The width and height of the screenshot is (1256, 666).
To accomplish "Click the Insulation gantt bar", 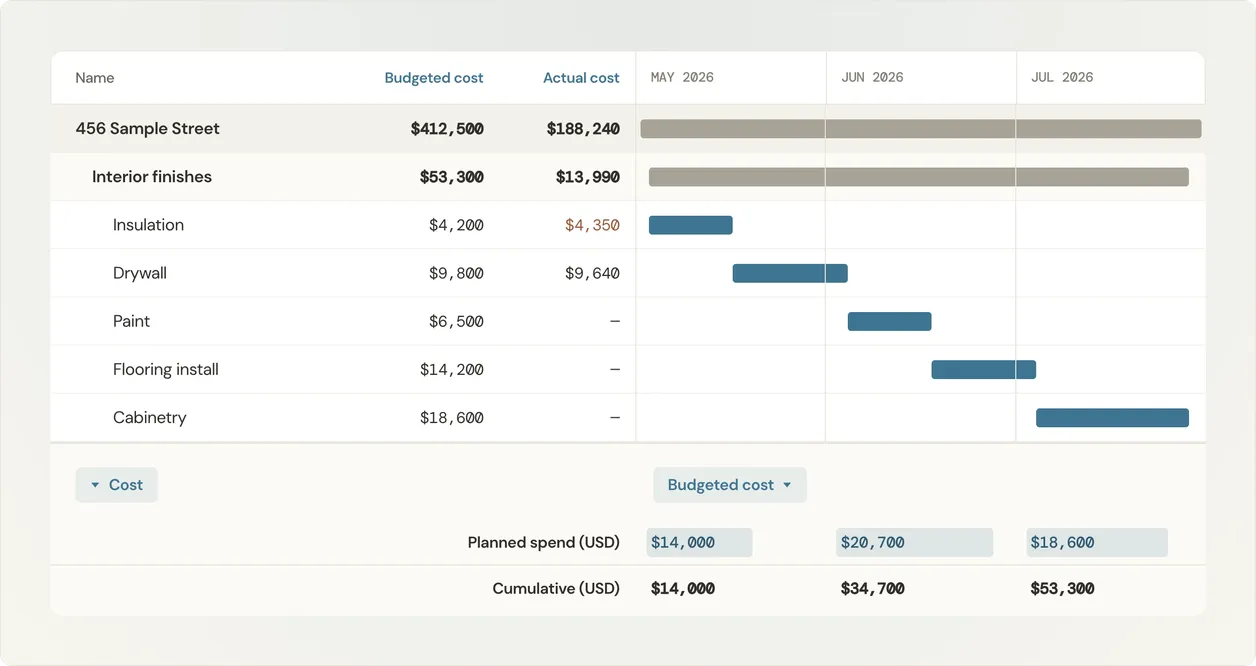I will [x=691, y=225].
